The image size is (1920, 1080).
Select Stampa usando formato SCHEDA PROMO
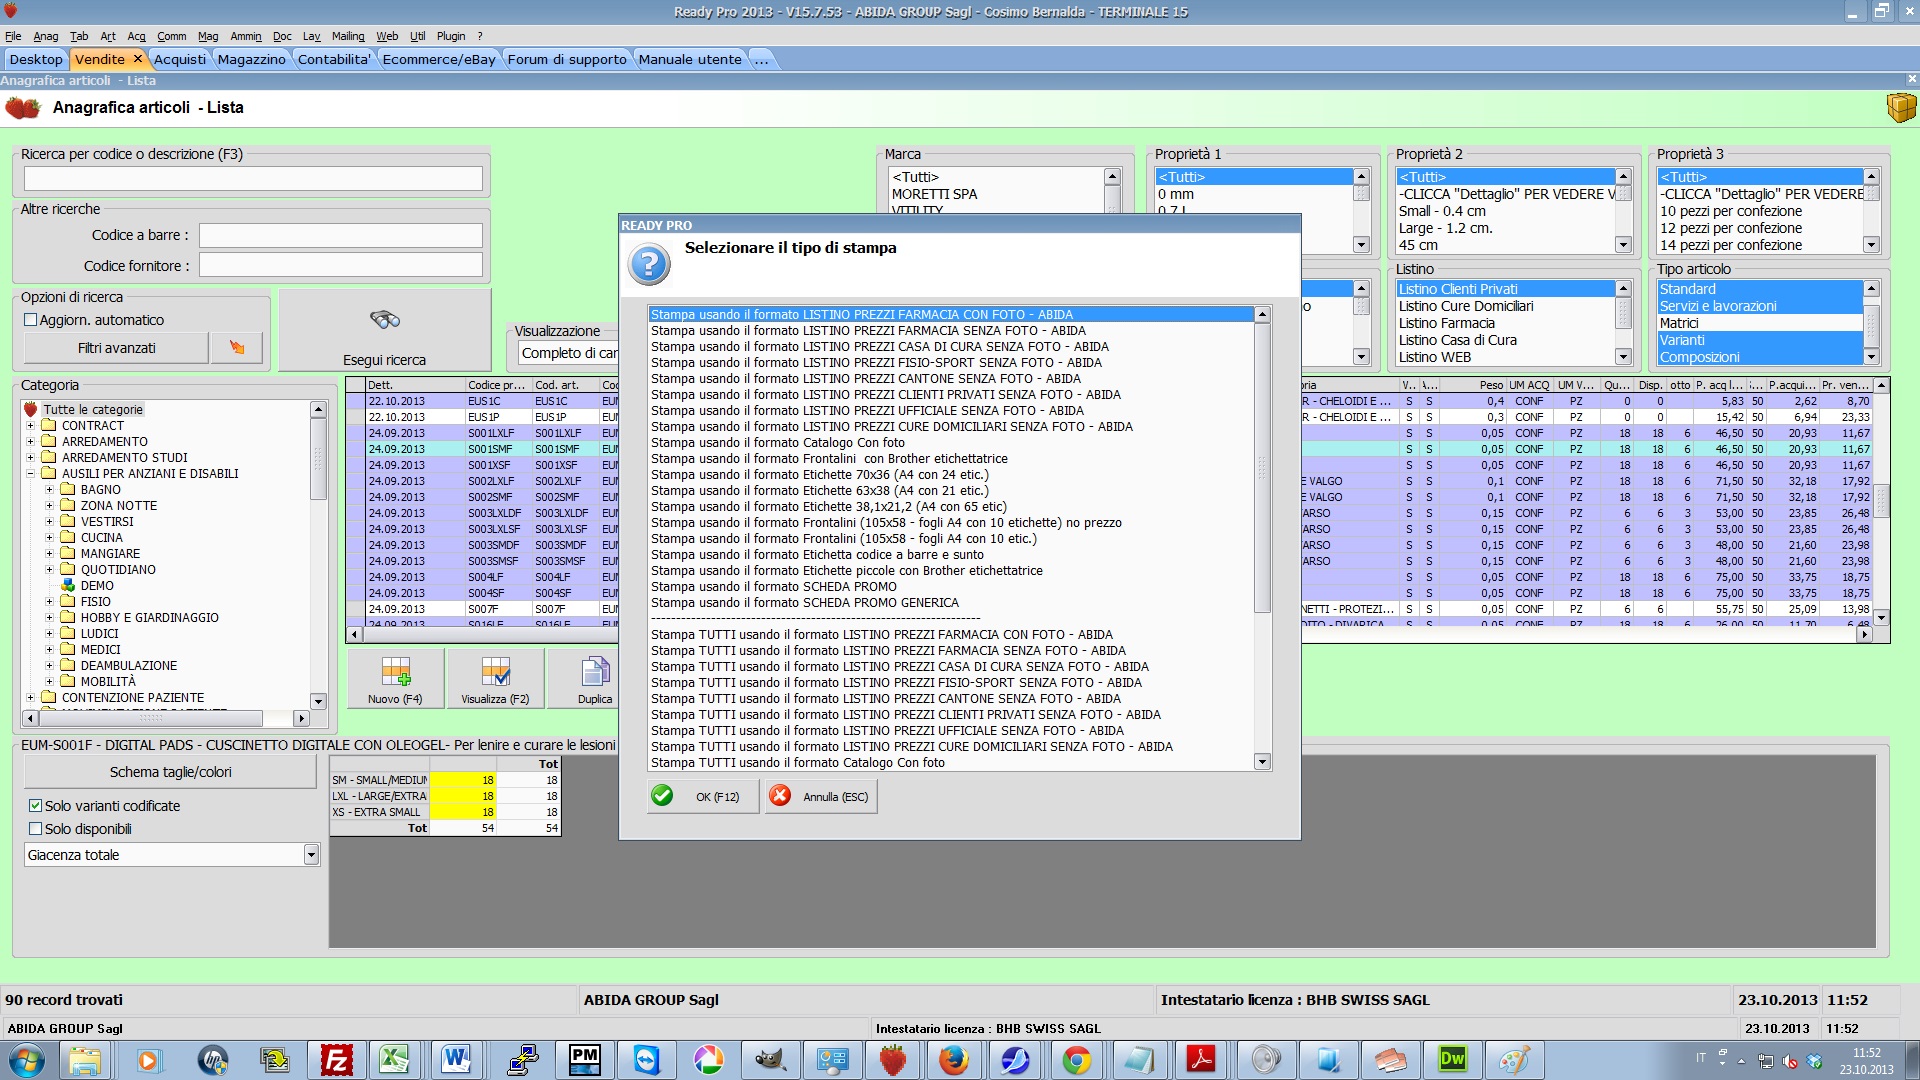point(774,587)
